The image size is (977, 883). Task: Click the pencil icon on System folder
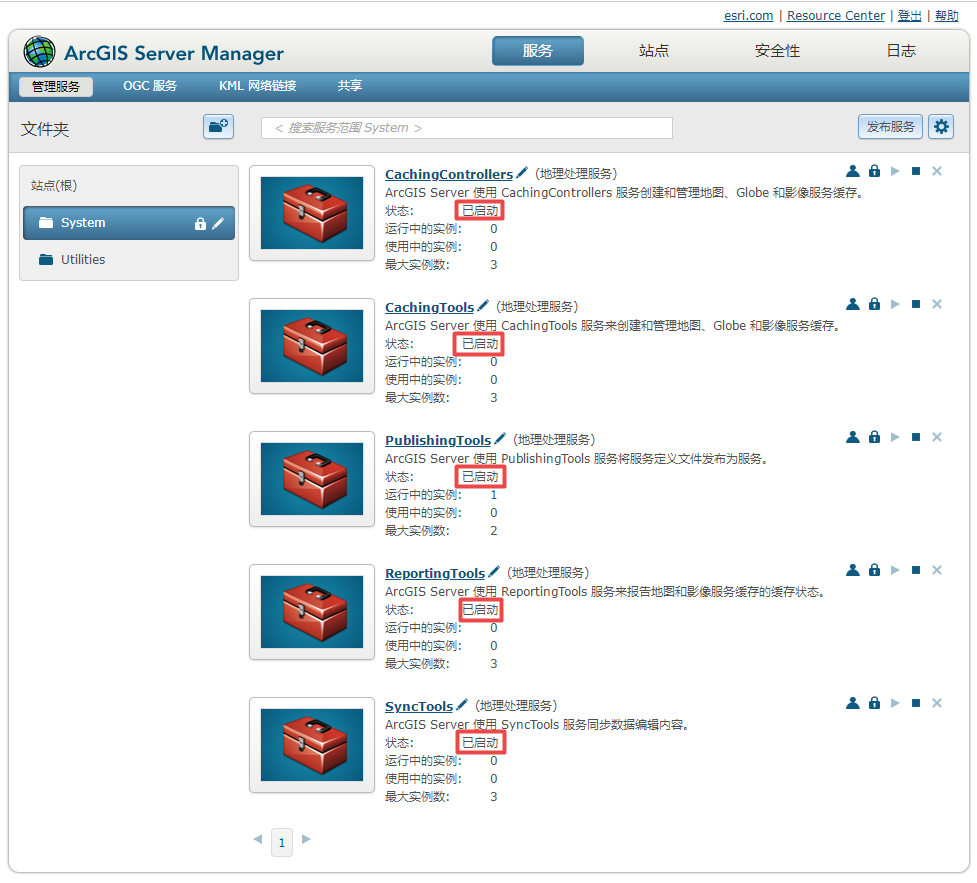coord(218,223)
